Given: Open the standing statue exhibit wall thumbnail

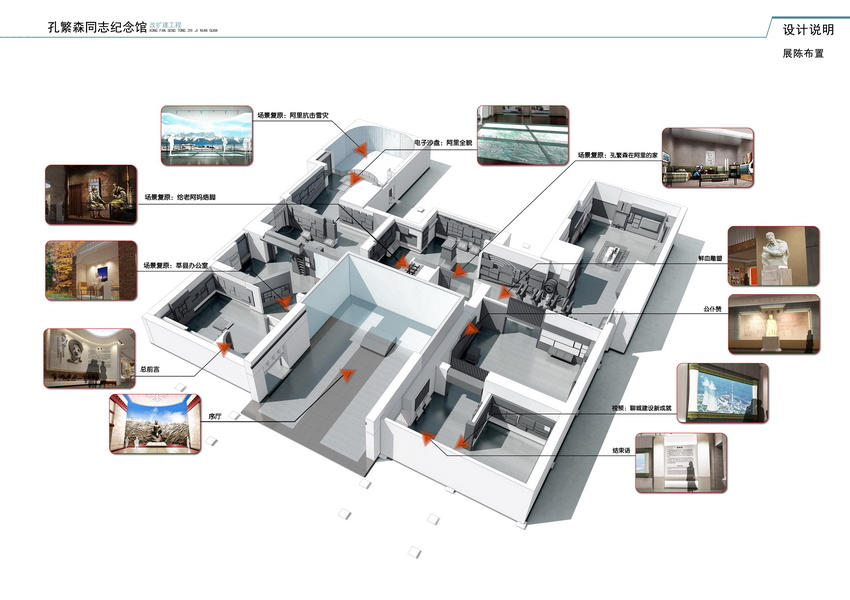Looking at the screenshot, I should [773, 324].
